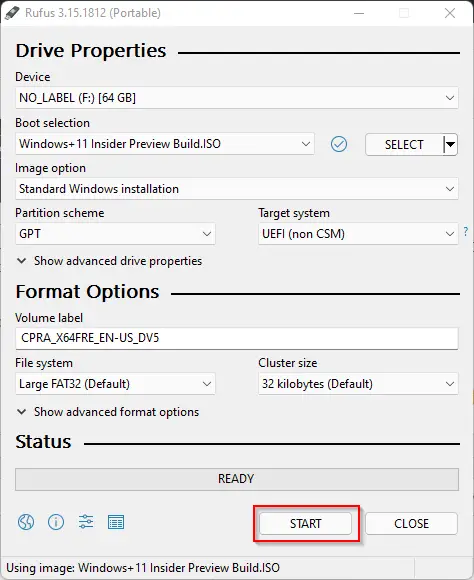This screenshot has height=580, width=474.
Task: Open the SELECT button split arrow
Action: (450, 144)
